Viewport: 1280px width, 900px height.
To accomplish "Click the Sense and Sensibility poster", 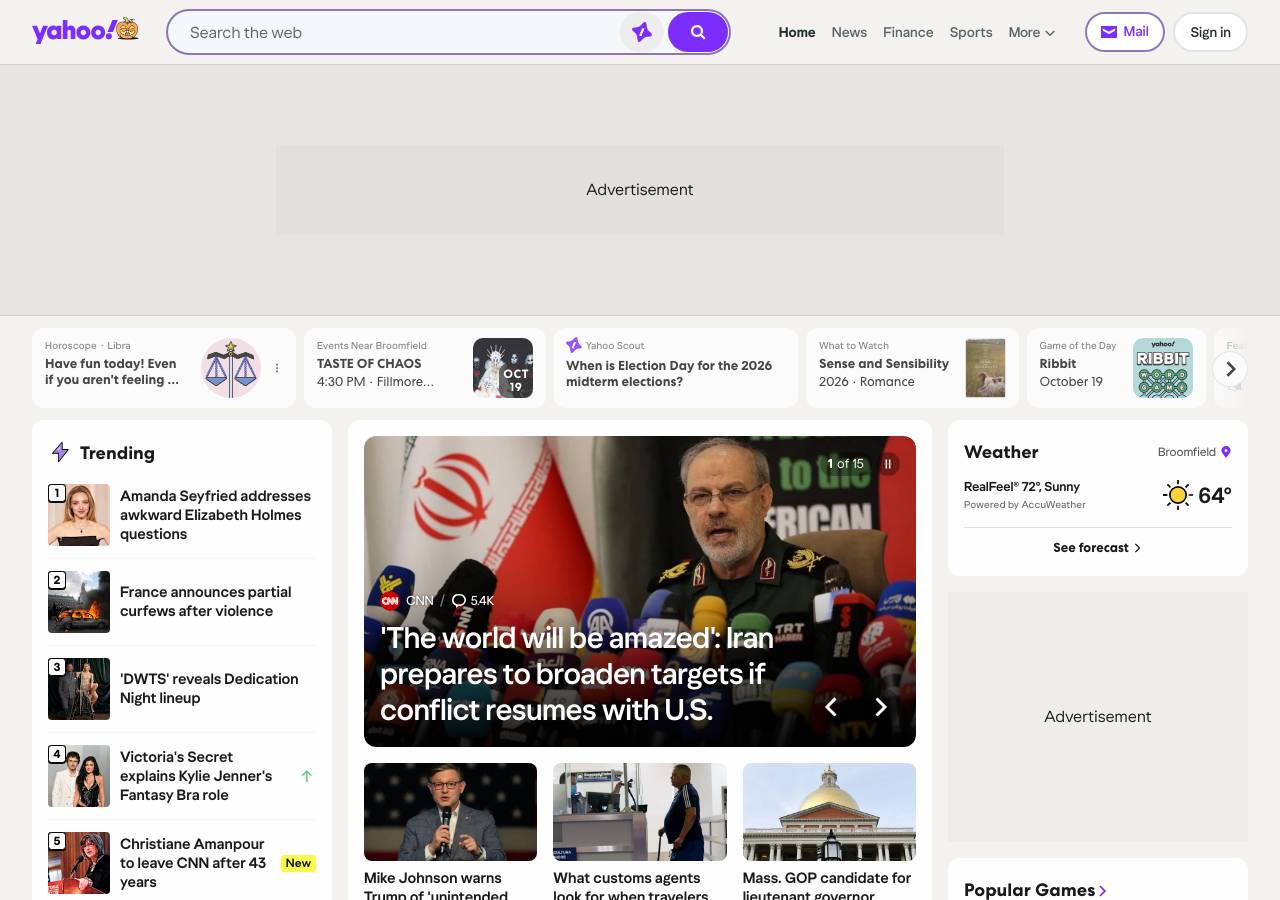I will tap(985, 368).
